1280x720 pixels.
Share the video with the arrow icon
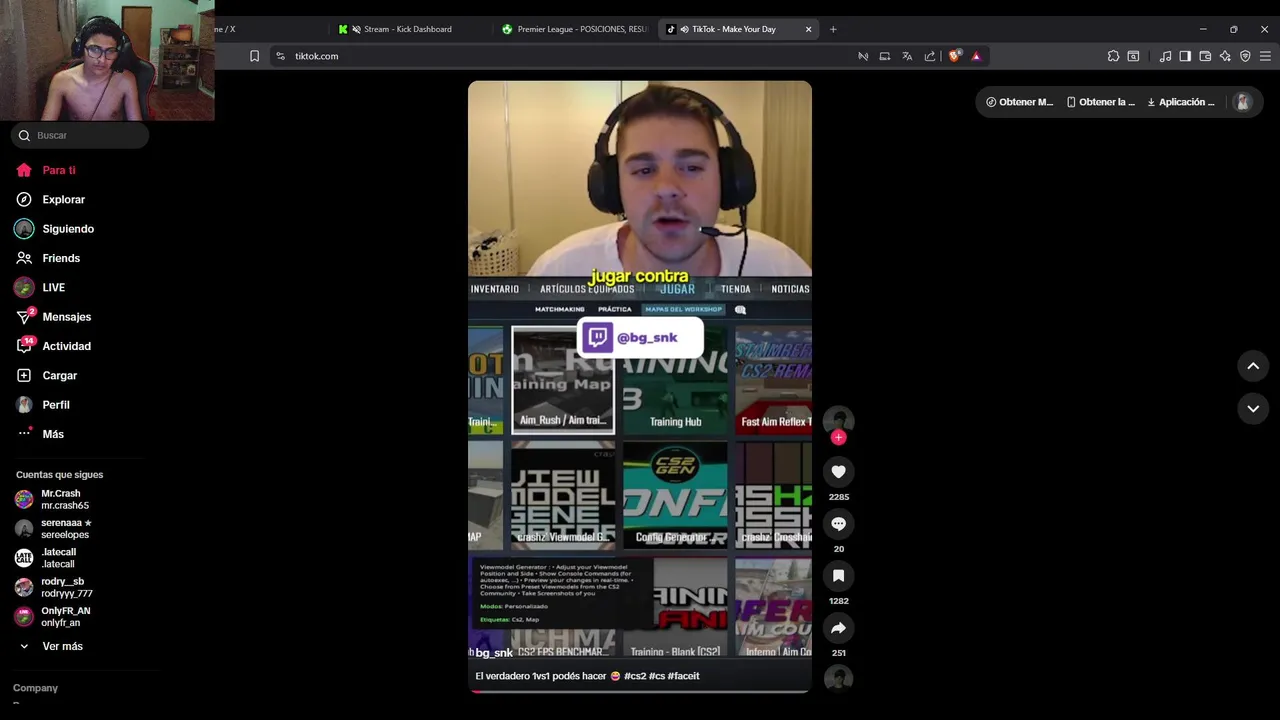tap(838, 628)
